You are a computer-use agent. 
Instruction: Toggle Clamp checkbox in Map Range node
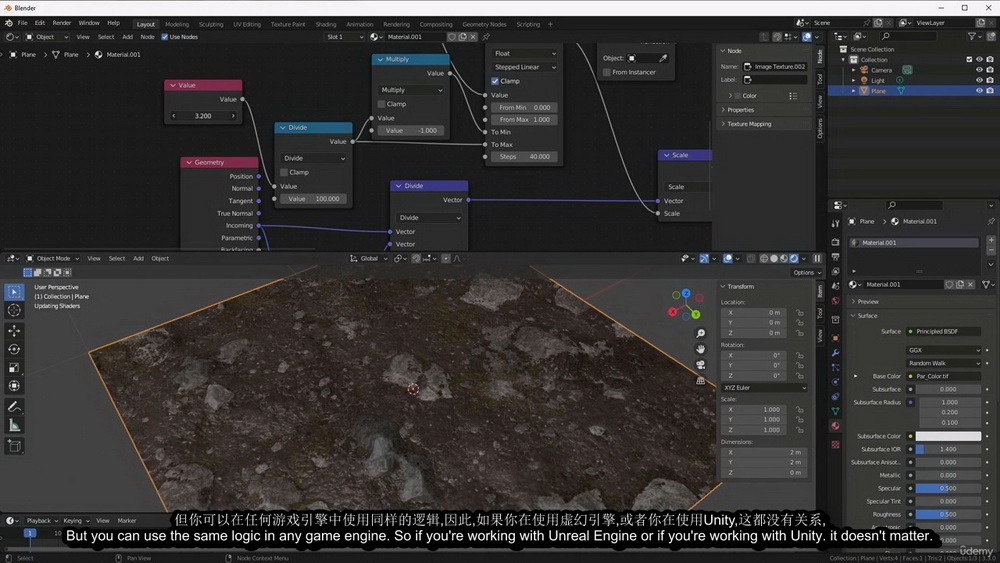pyautogui.click(x=495, y=81)
